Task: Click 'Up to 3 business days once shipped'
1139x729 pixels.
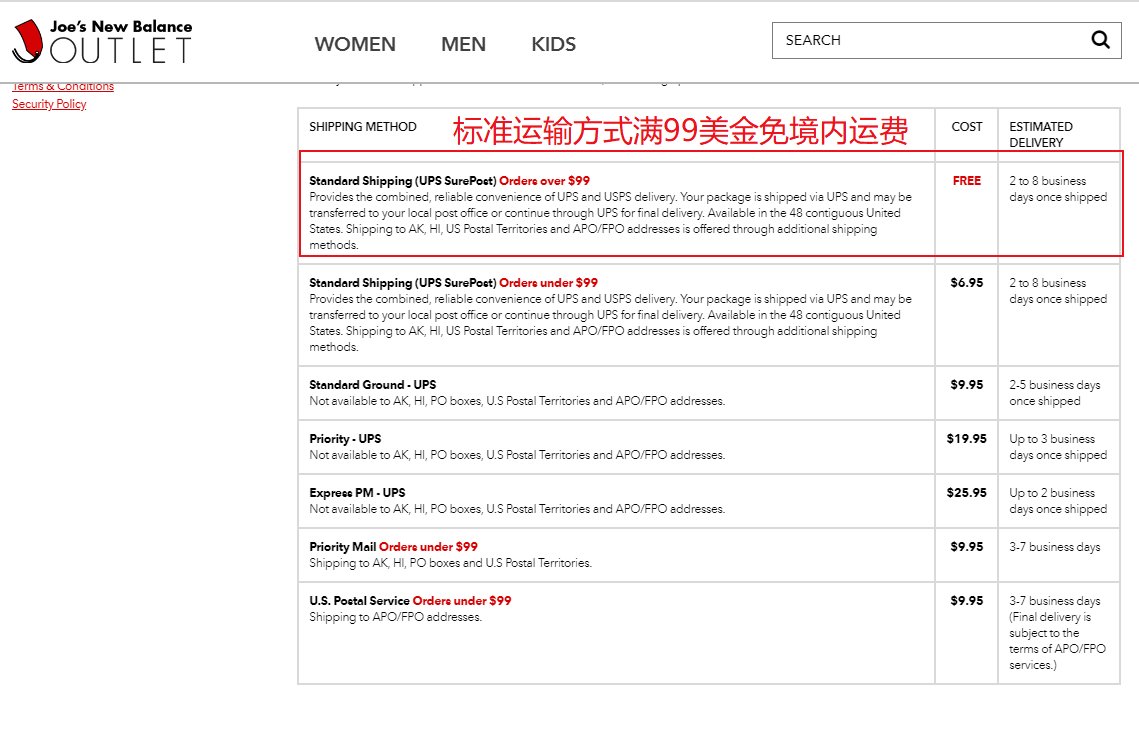Action: [1058, 447]
